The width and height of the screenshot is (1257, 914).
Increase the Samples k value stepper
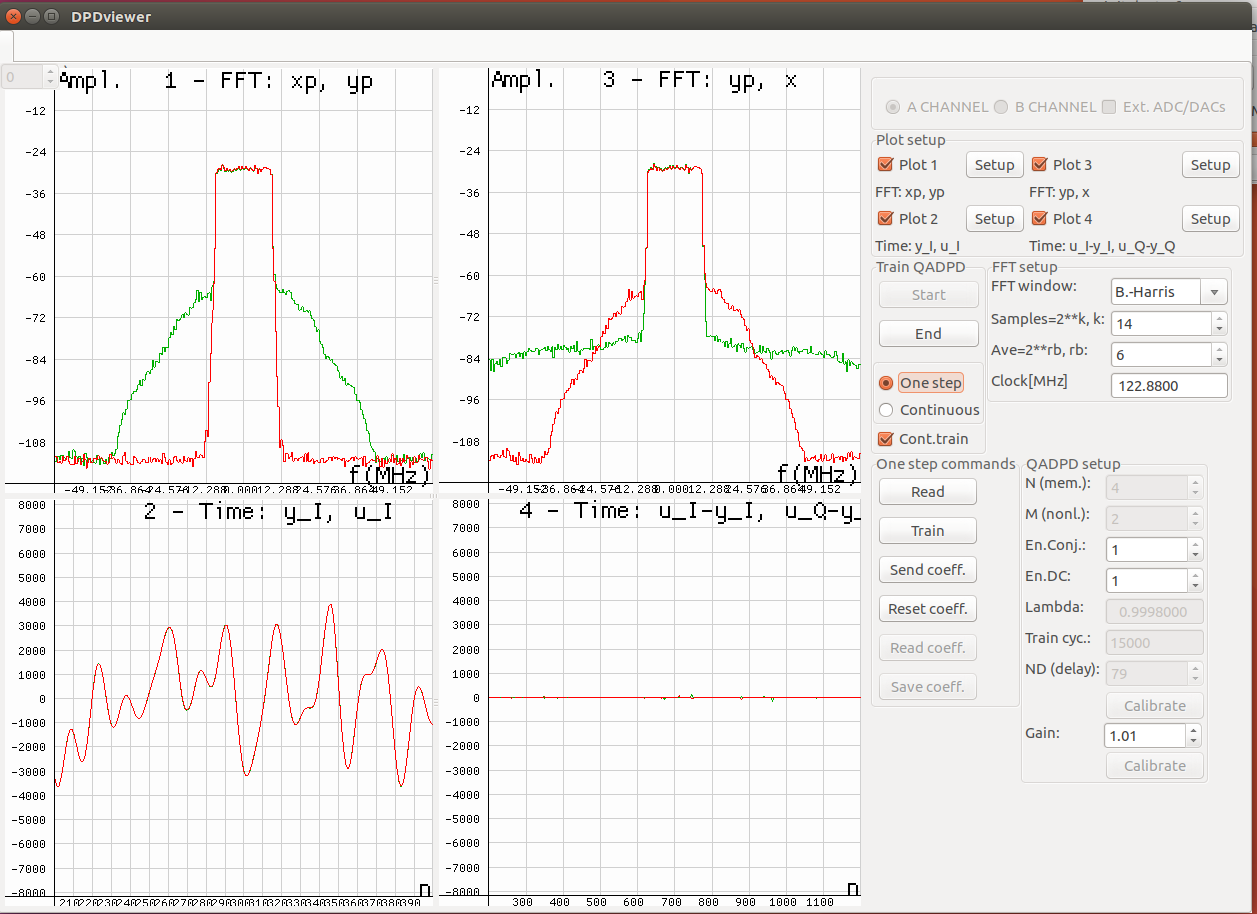1218,318
